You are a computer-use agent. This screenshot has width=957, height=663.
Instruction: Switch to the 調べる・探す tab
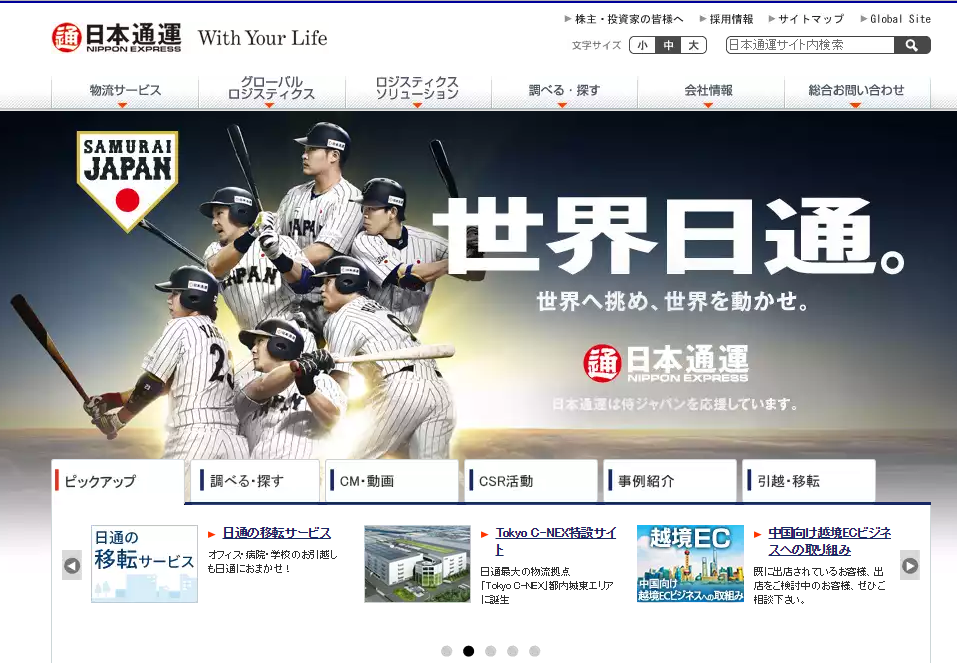click(x=255, y=481)
